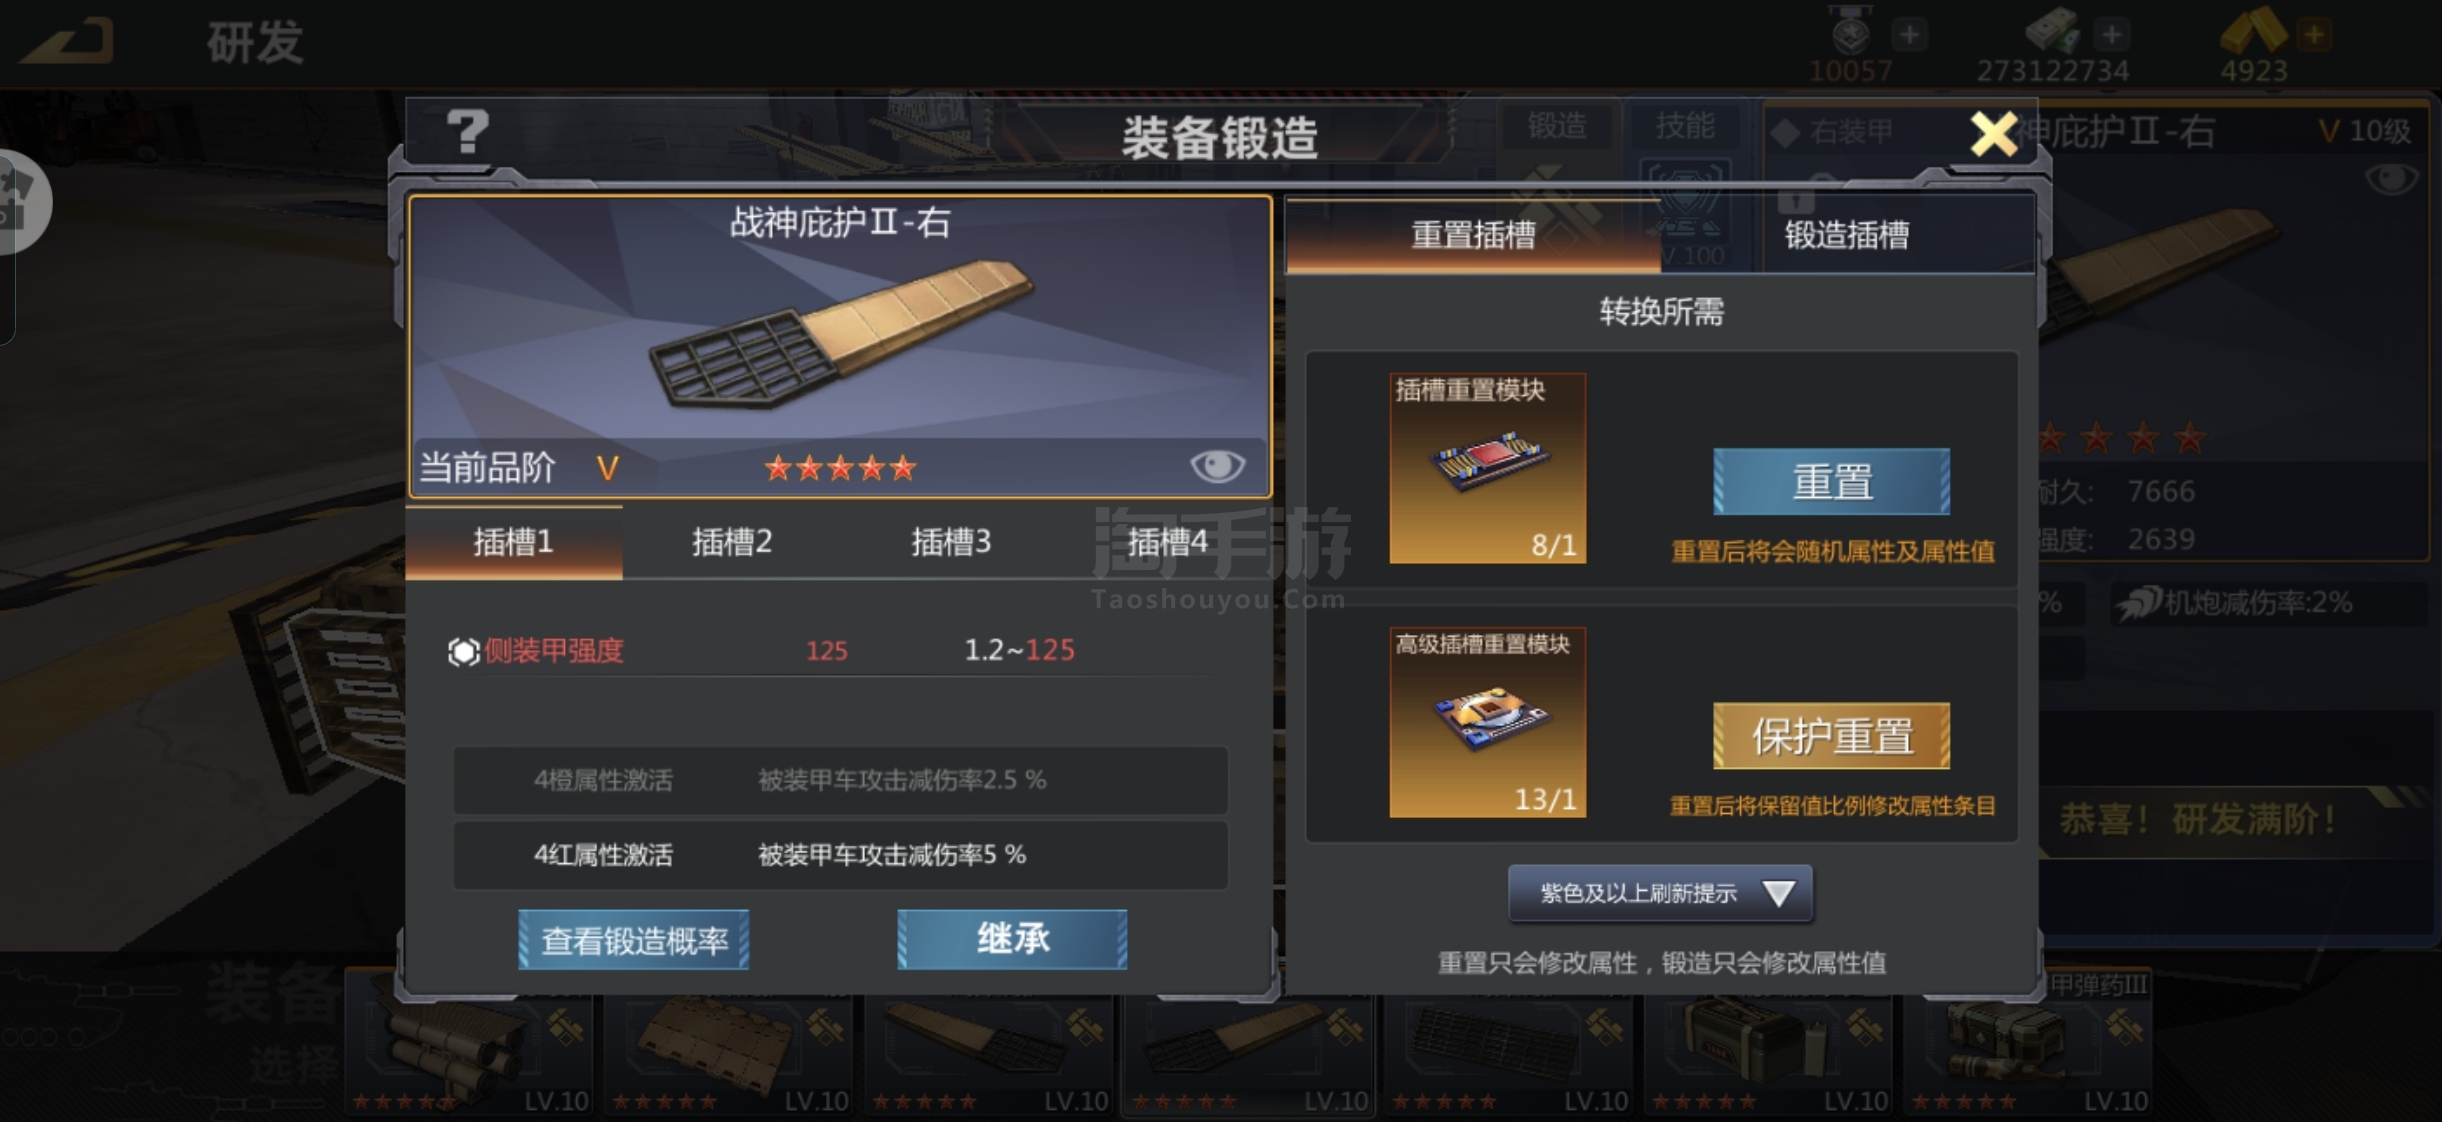Tap the plus icon beside medal 10057
The width and height of the screenshot is (2442, 1122).
click(x=1909, y=35)
